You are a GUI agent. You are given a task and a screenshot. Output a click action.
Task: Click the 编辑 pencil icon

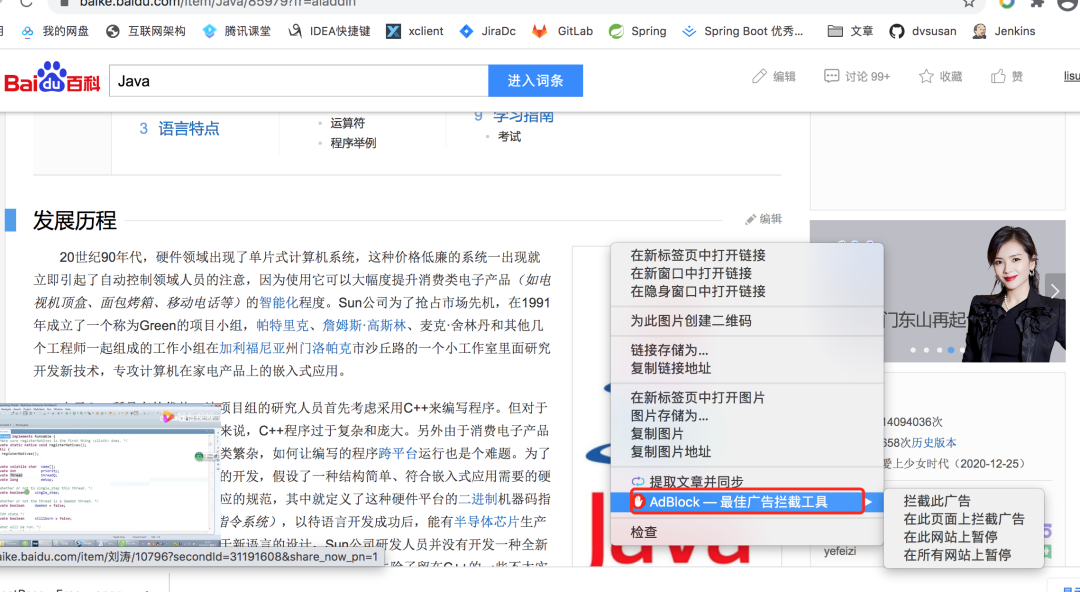tap(760, 76)
